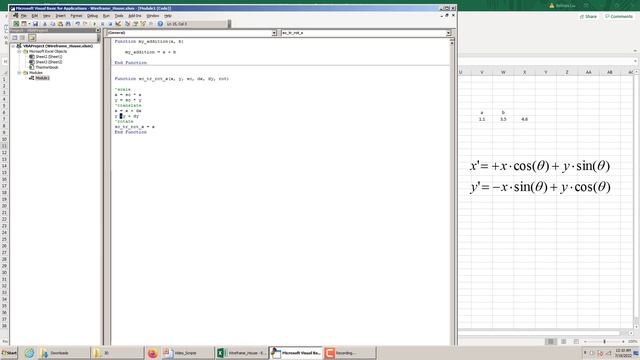Collapse the Modules folder

(19, 73)
